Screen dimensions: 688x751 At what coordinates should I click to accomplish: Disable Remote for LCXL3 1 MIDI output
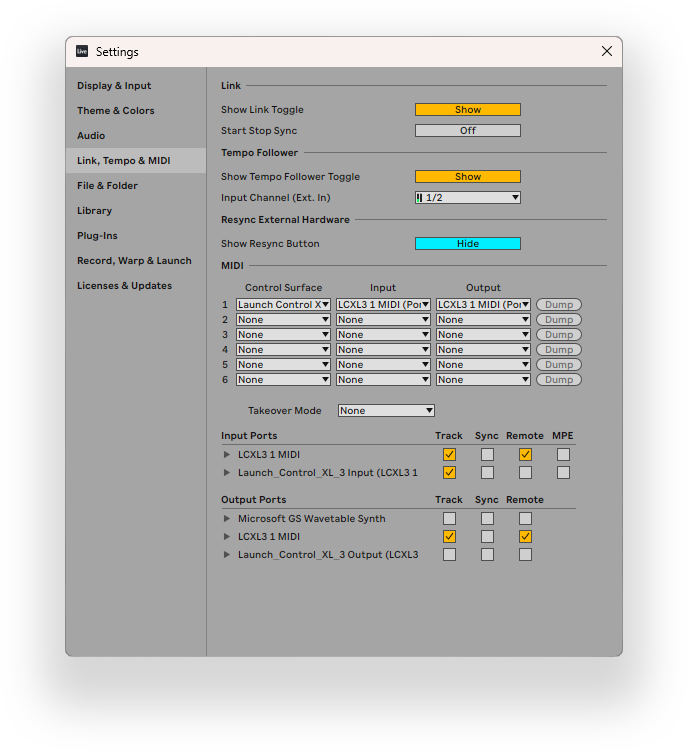(525, 537)
